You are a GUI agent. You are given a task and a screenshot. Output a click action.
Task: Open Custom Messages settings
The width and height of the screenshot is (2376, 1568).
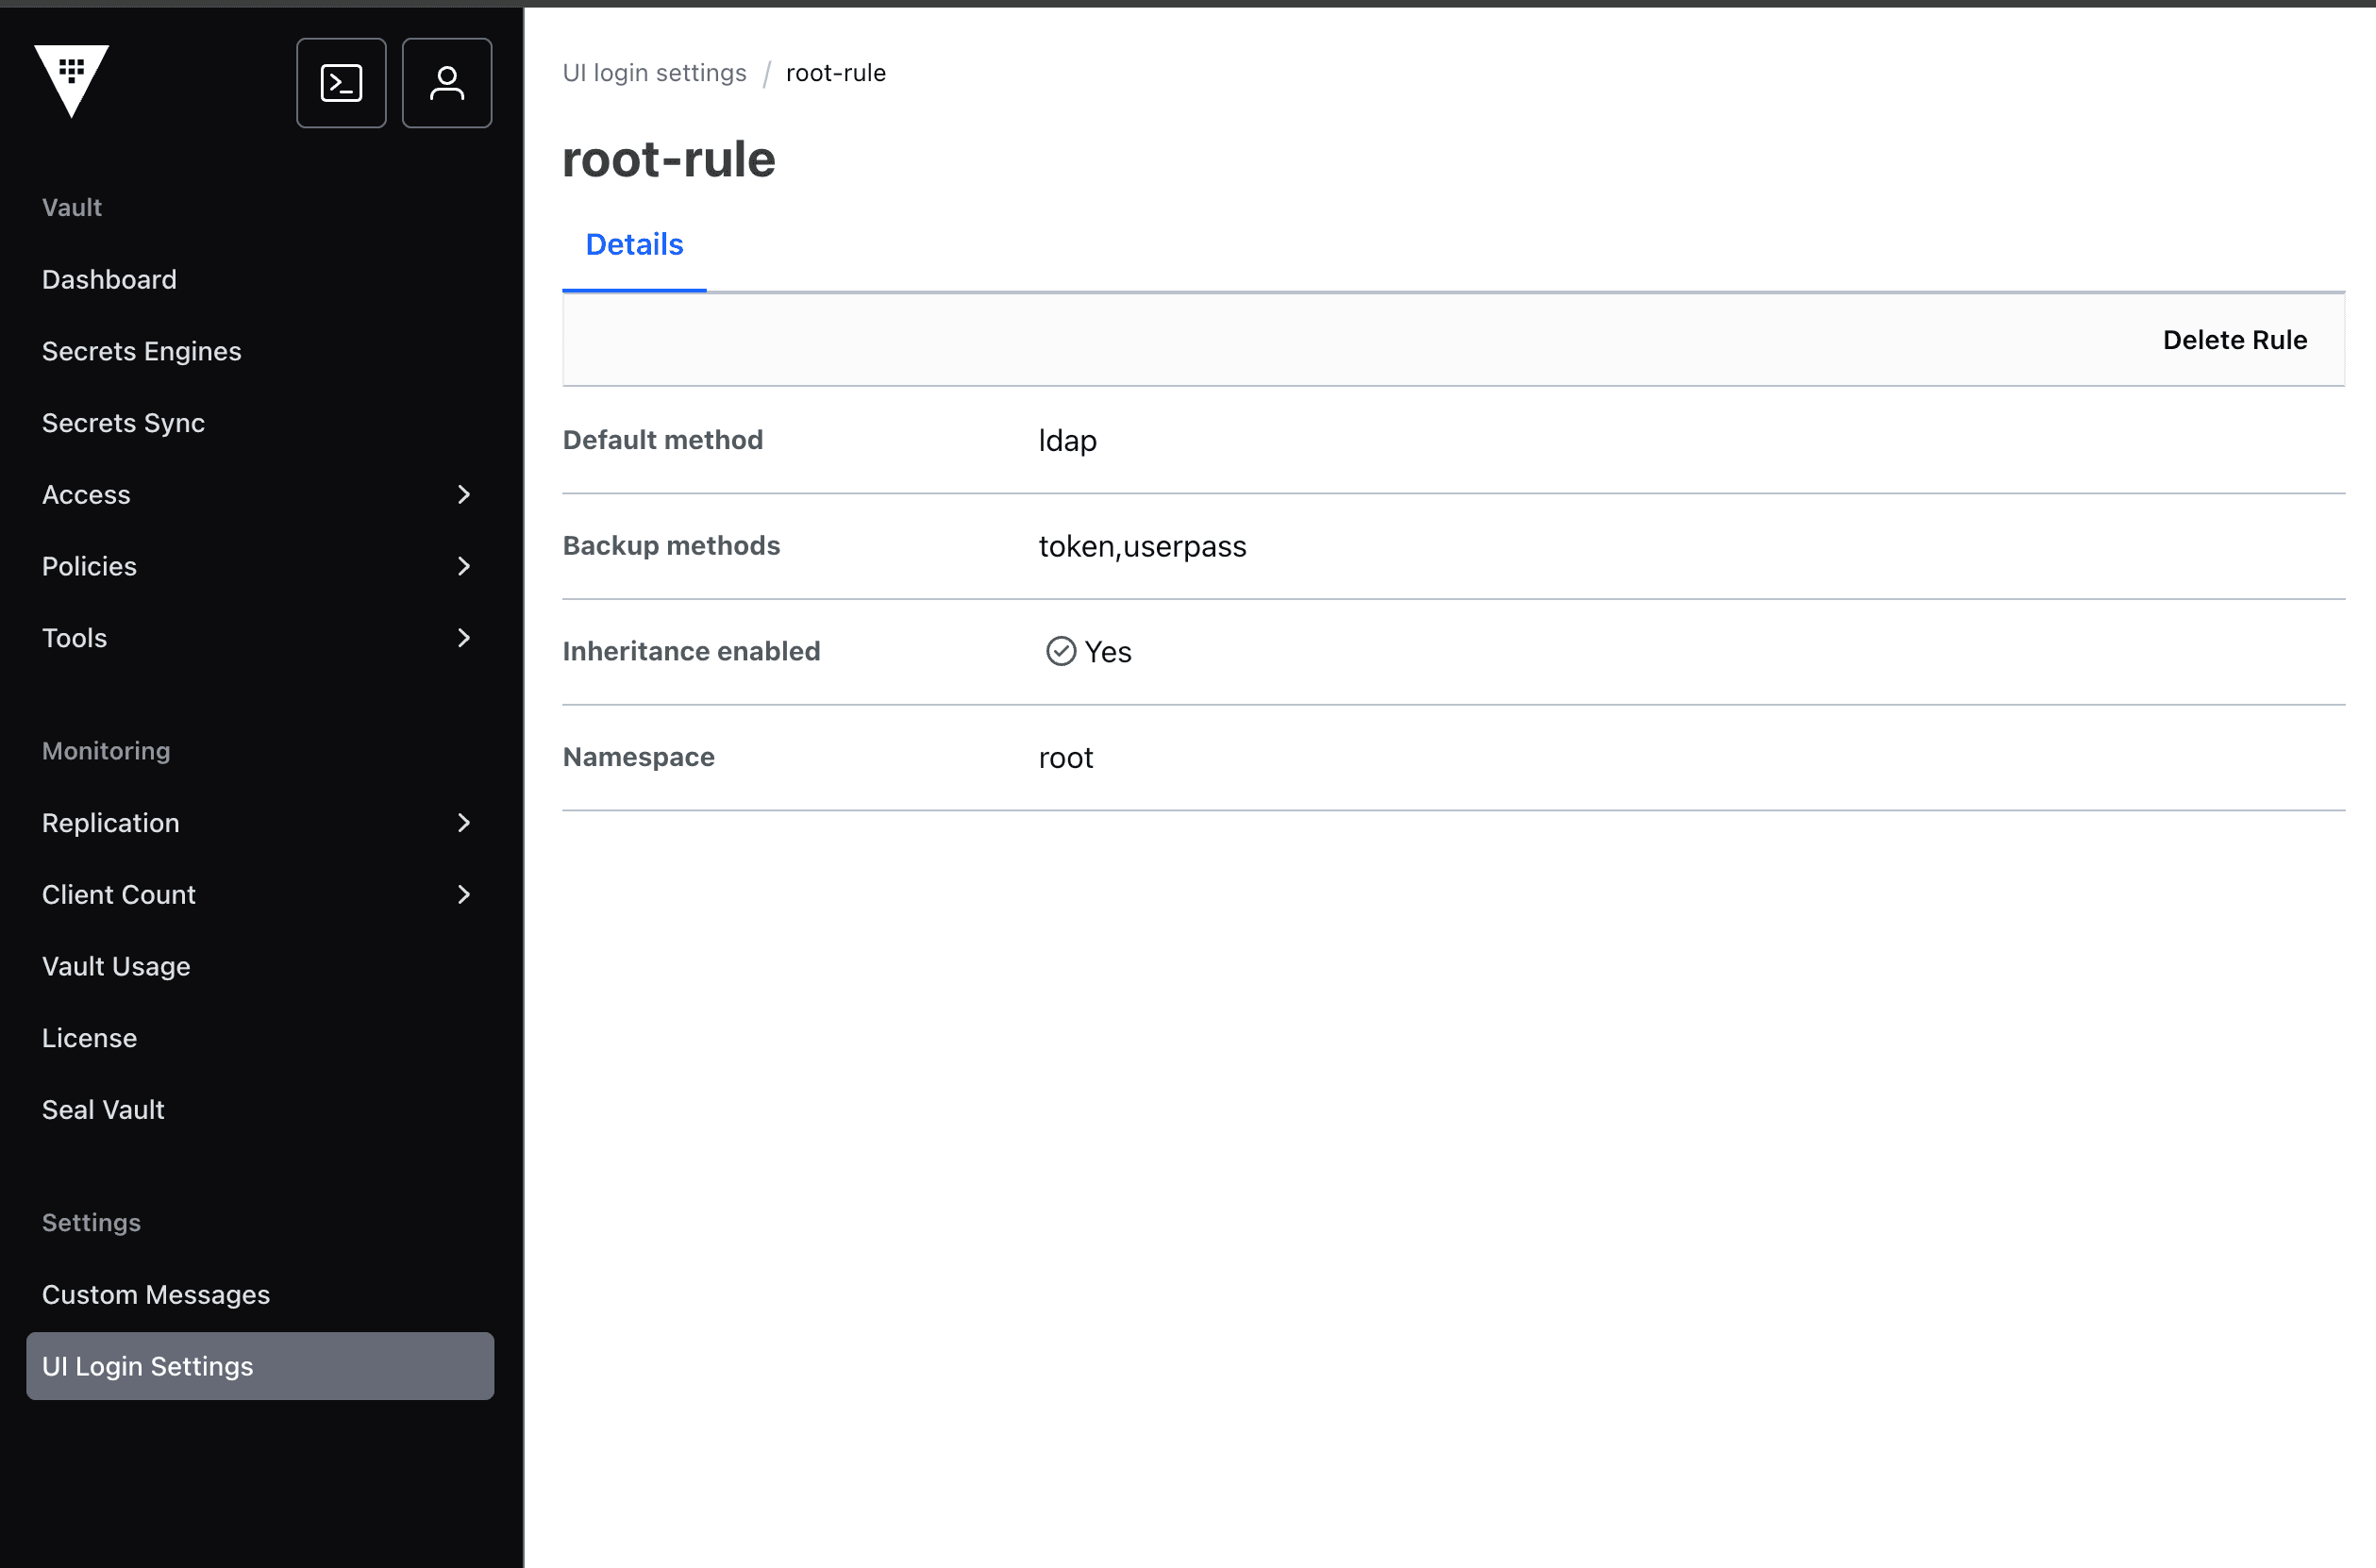coord(156,1294)
